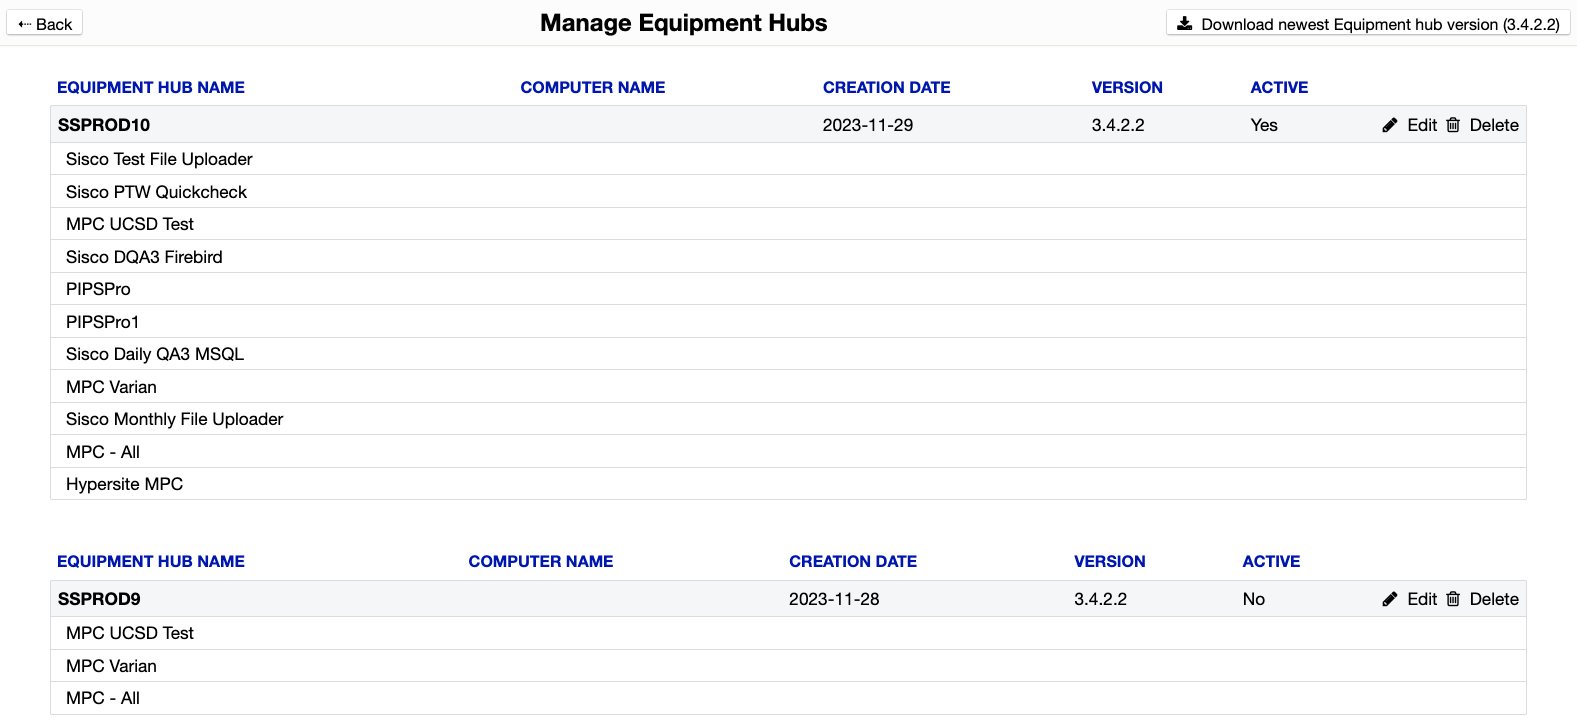The width and height of the screenshot is (1577, 727).
Task: Click the Hypersite MPC row
Action: [124, 484]
